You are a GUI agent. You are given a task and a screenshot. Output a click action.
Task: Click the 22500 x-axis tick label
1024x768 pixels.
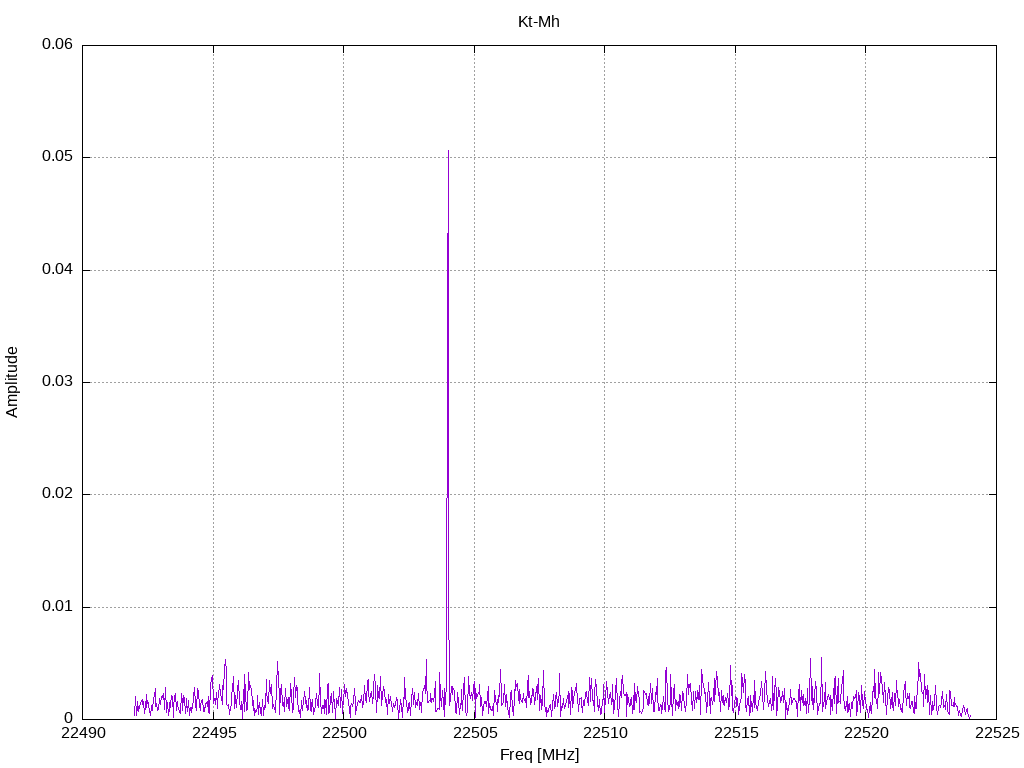(x=344, y=733)
